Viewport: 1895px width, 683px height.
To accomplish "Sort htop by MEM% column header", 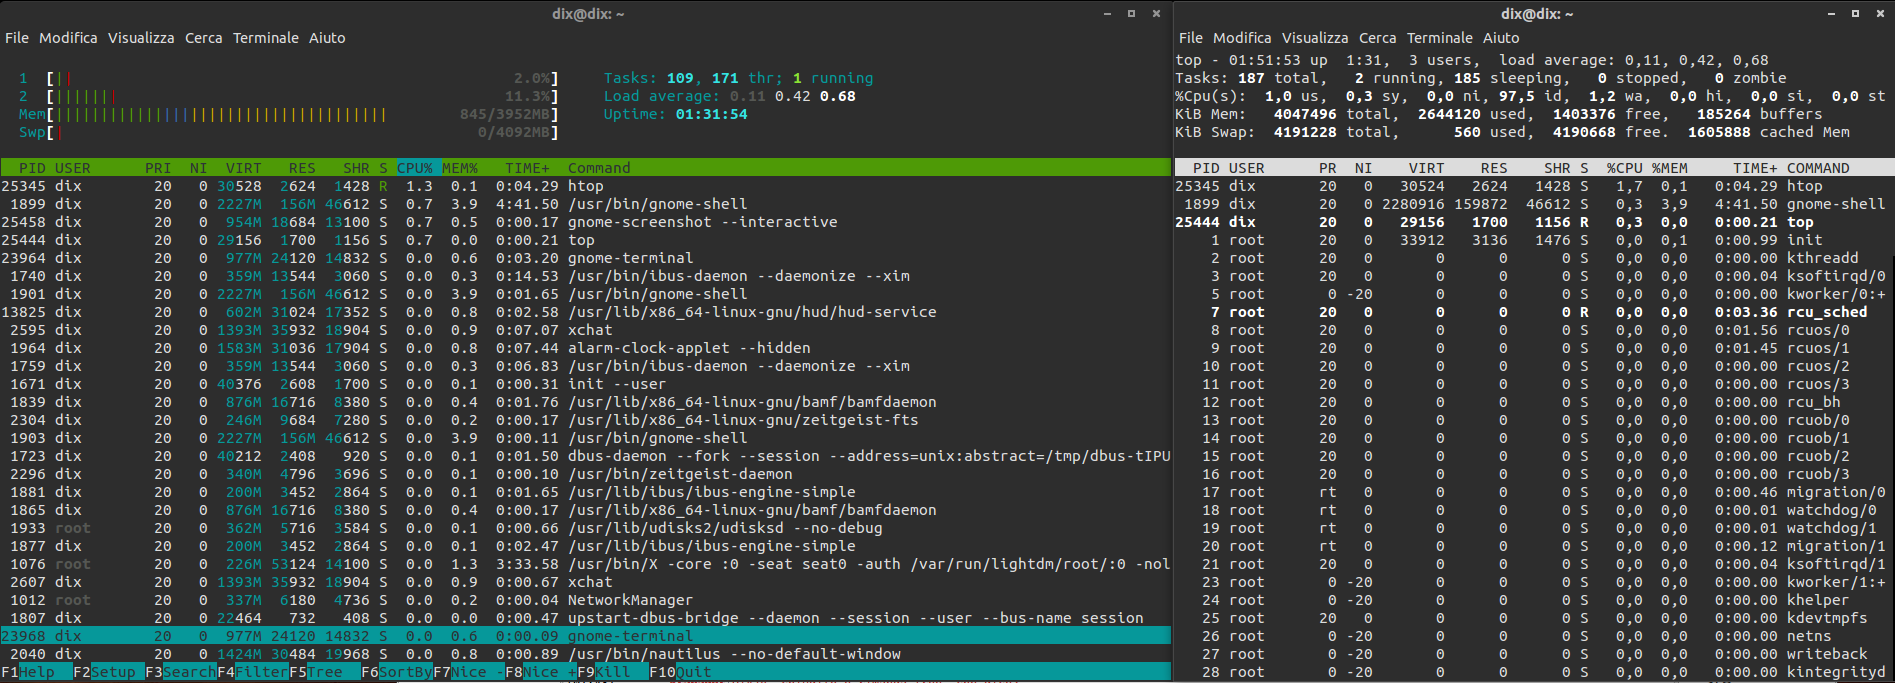I will 460,168.
